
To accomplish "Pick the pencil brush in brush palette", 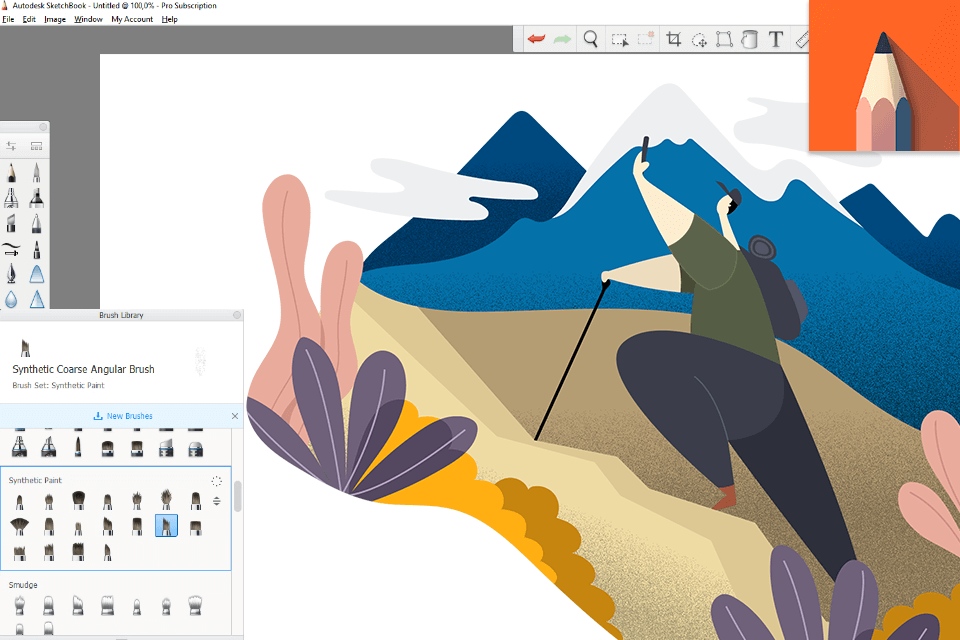I will click(11, 172).
